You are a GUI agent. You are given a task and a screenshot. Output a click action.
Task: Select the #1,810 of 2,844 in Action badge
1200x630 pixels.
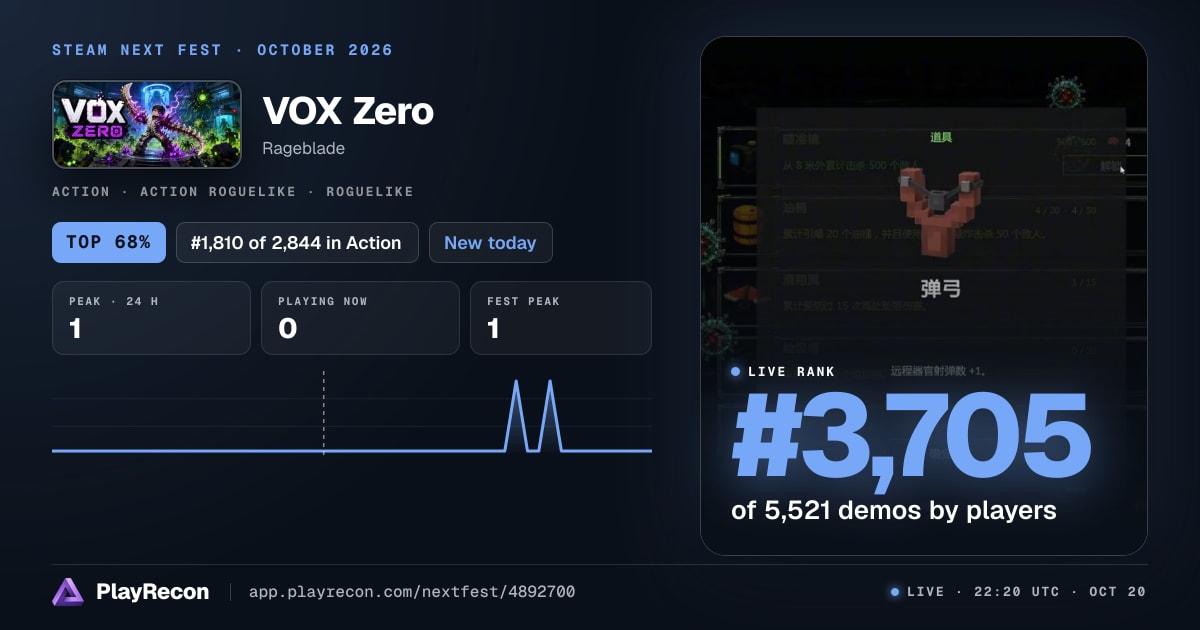(x=297, y=242)
